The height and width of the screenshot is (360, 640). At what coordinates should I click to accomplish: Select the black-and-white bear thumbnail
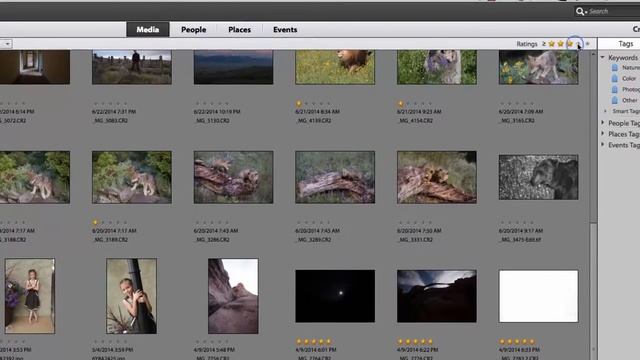[x=538, y=177]
